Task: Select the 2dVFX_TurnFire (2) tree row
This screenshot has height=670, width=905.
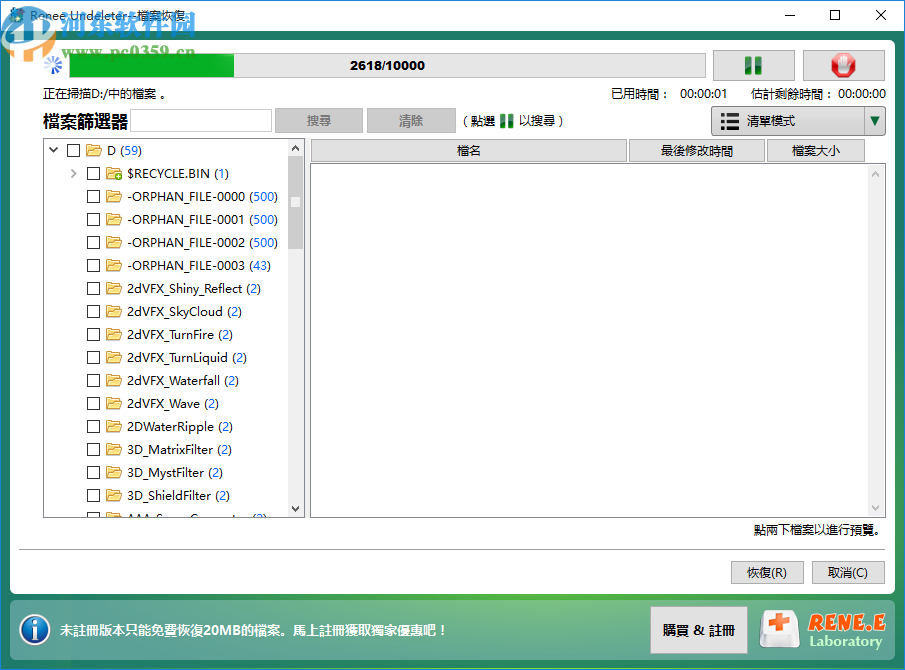Action: (180, 335)
